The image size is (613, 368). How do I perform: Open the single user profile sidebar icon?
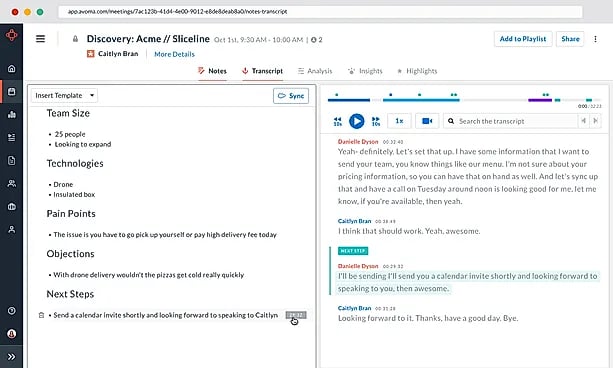click(12, 230)
